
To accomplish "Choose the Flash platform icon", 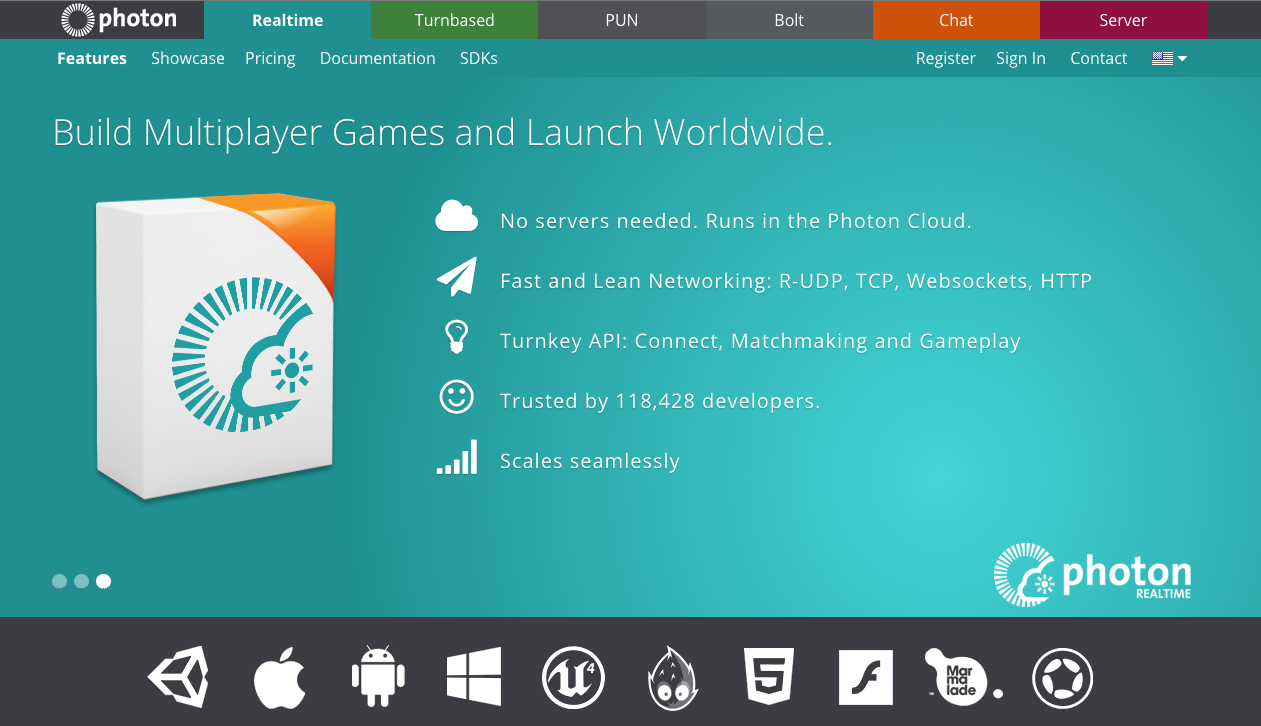I will point(866,677).
